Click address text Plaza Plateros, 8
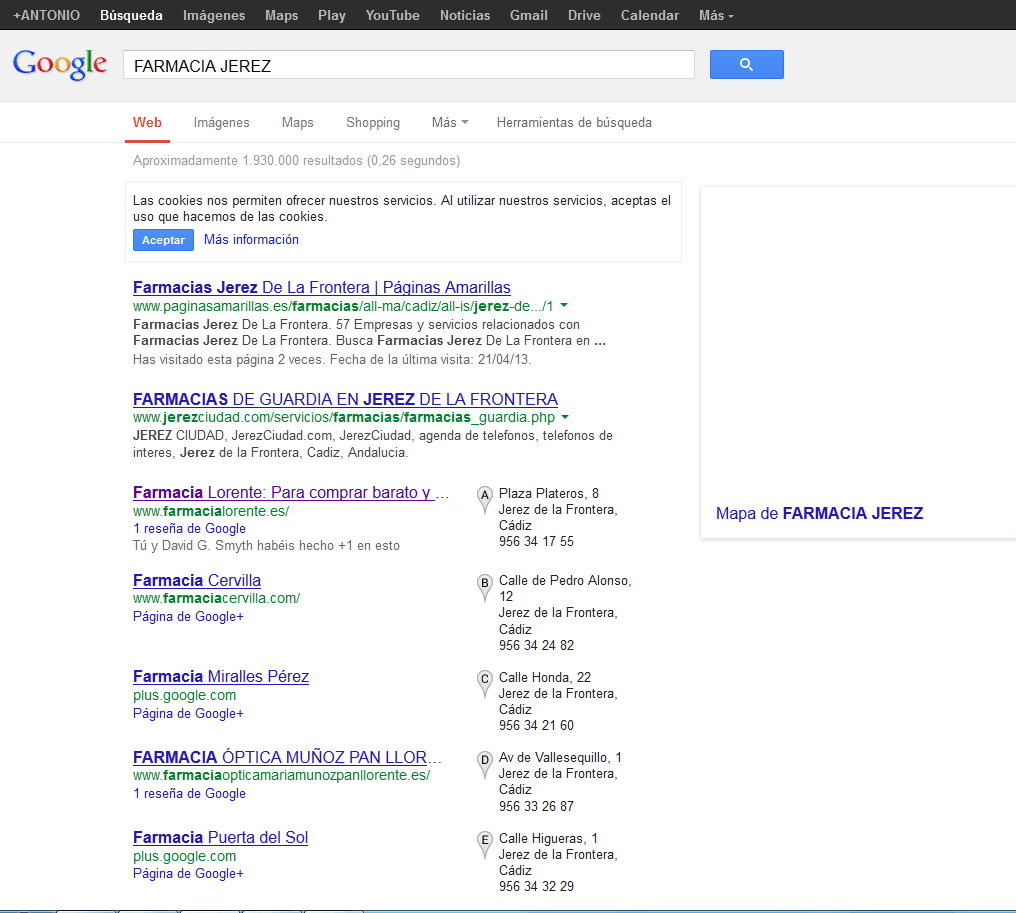1016x913 pixels. 549,493
